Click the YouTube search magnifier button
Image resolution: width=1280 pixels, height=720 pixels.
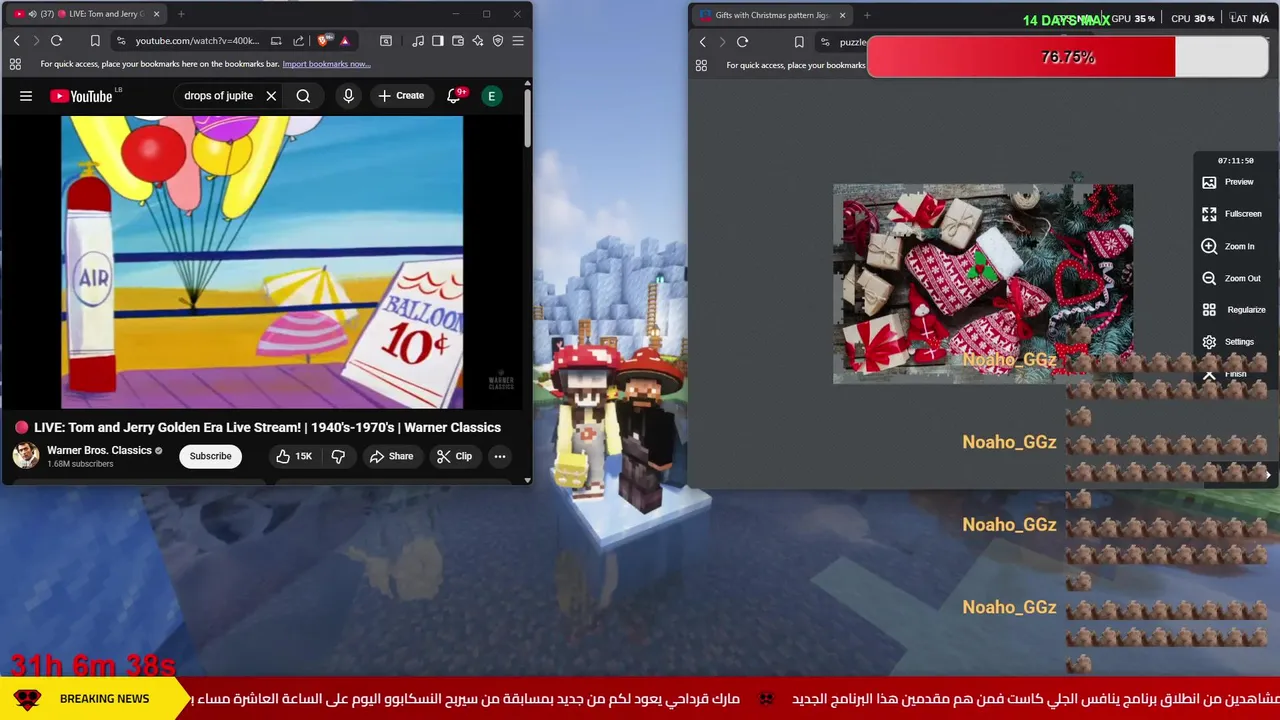coord(303,96)
